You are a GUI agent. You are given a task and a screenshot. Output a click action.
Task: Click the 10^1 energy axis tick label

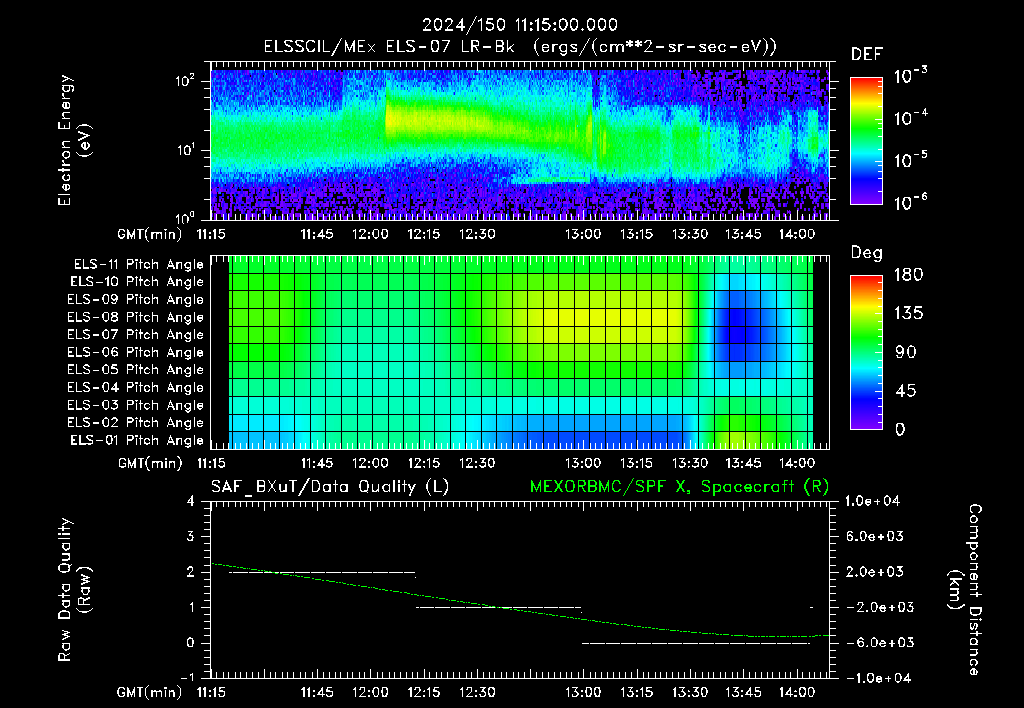coord(185,150)
